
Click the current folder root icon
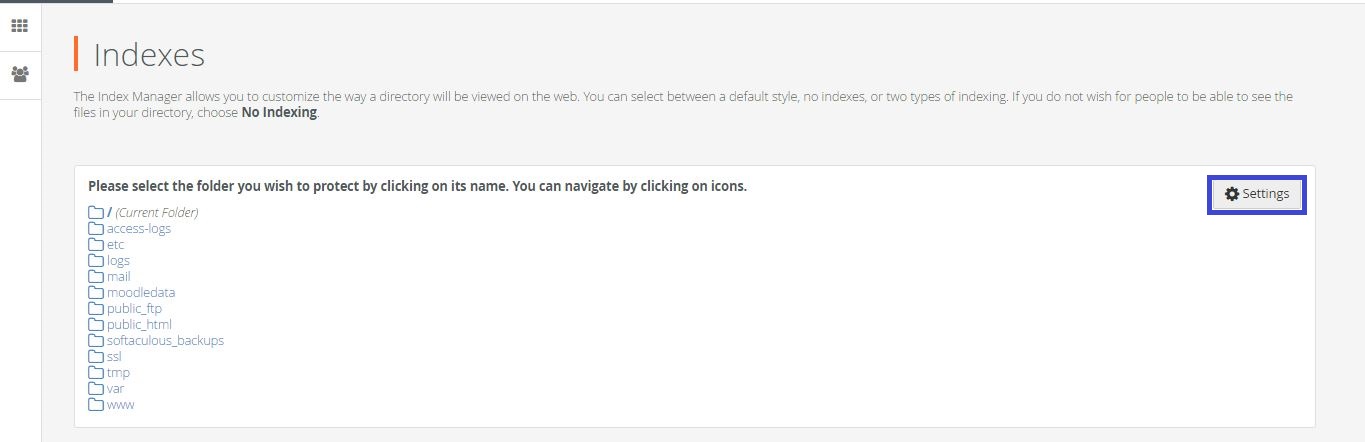coord(96,212)
